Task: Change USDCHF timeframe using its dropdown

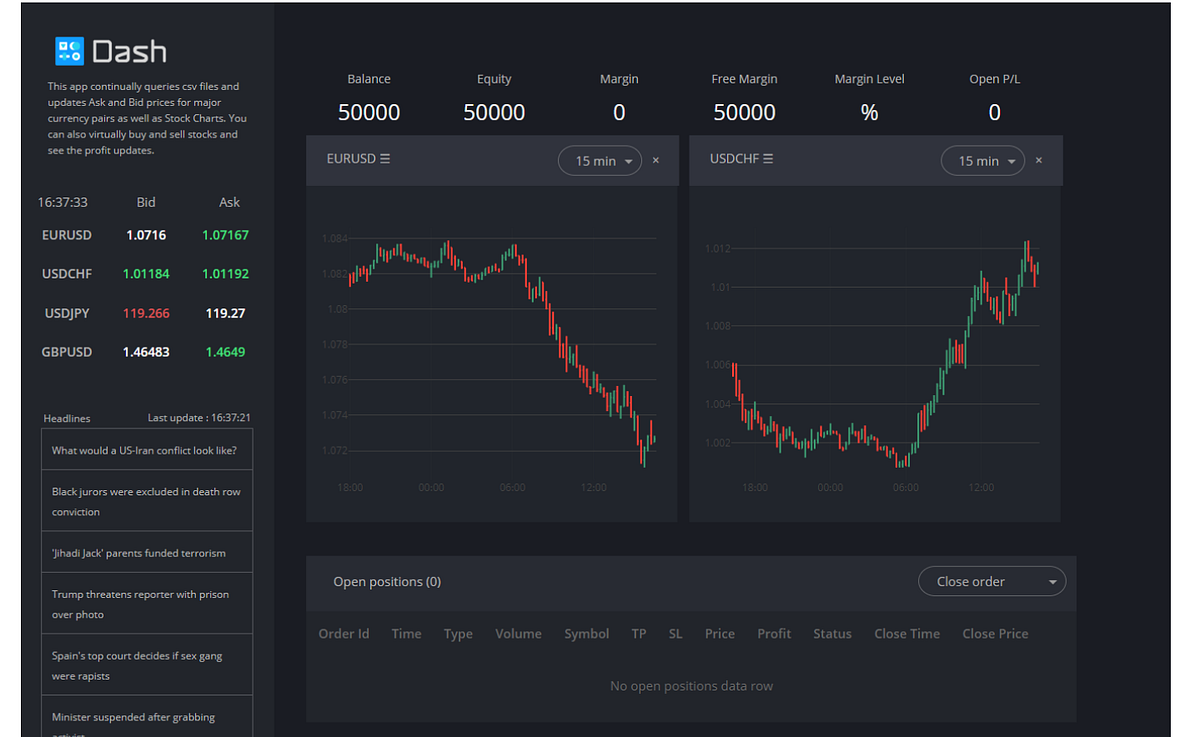Action: point(982,160)
